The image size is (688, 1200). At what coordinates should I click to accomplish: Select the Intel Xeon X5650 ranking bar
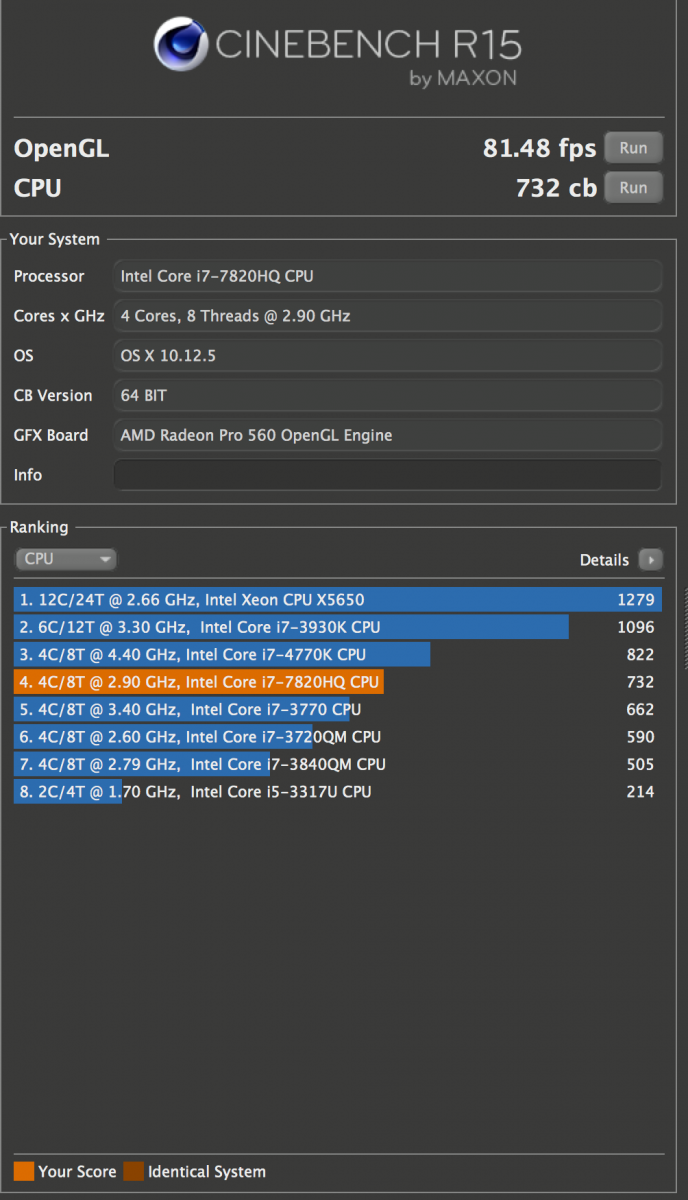click(x=300, y=599)
